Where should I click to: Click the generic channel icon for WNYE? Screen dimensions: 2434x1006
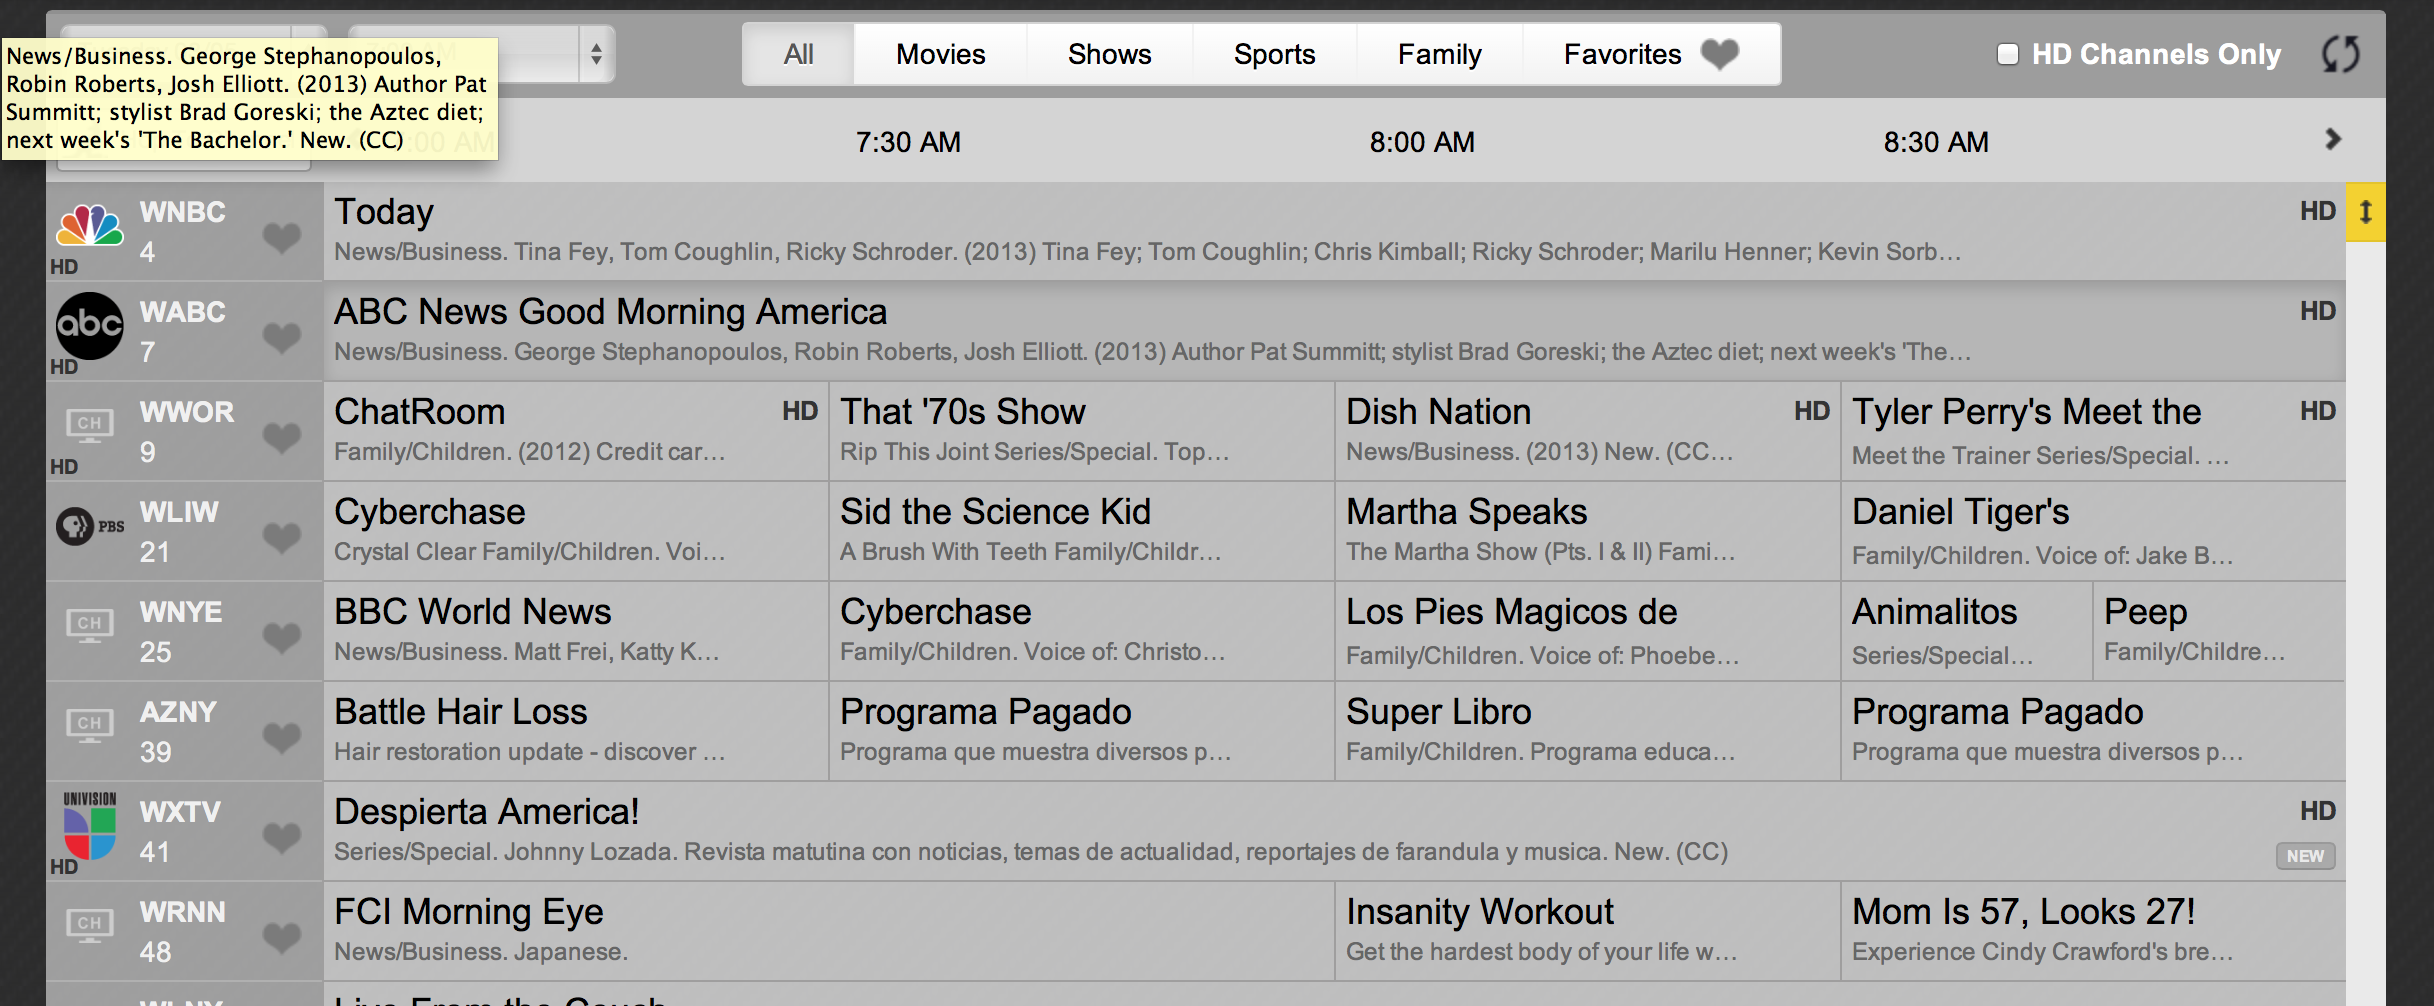pyautogui.click(x=90, y=626)
